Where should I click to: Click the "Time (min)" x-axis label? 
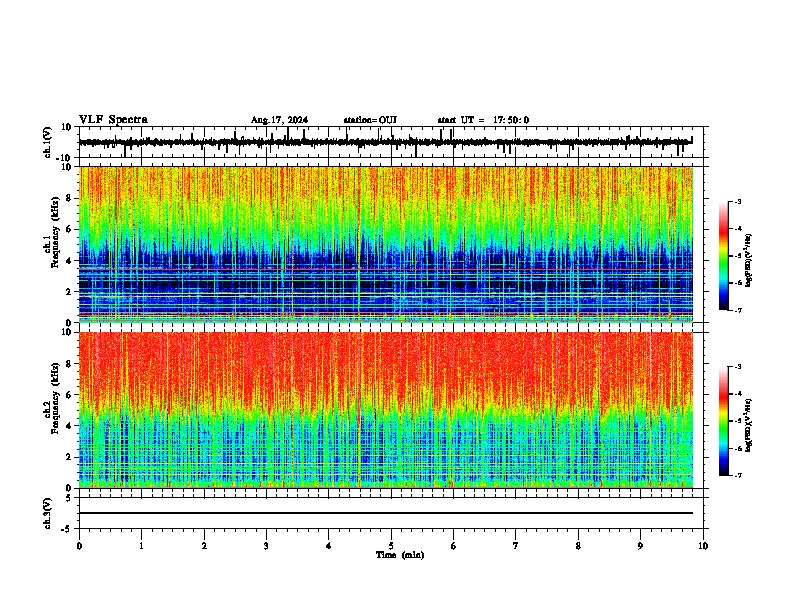[x=400, y=555]
